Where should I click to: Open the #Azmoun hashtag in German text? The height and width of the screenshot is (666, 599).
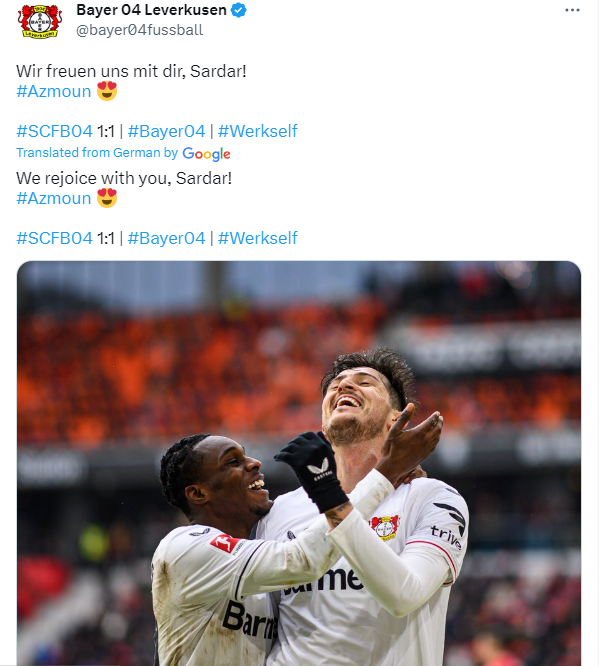54,91
